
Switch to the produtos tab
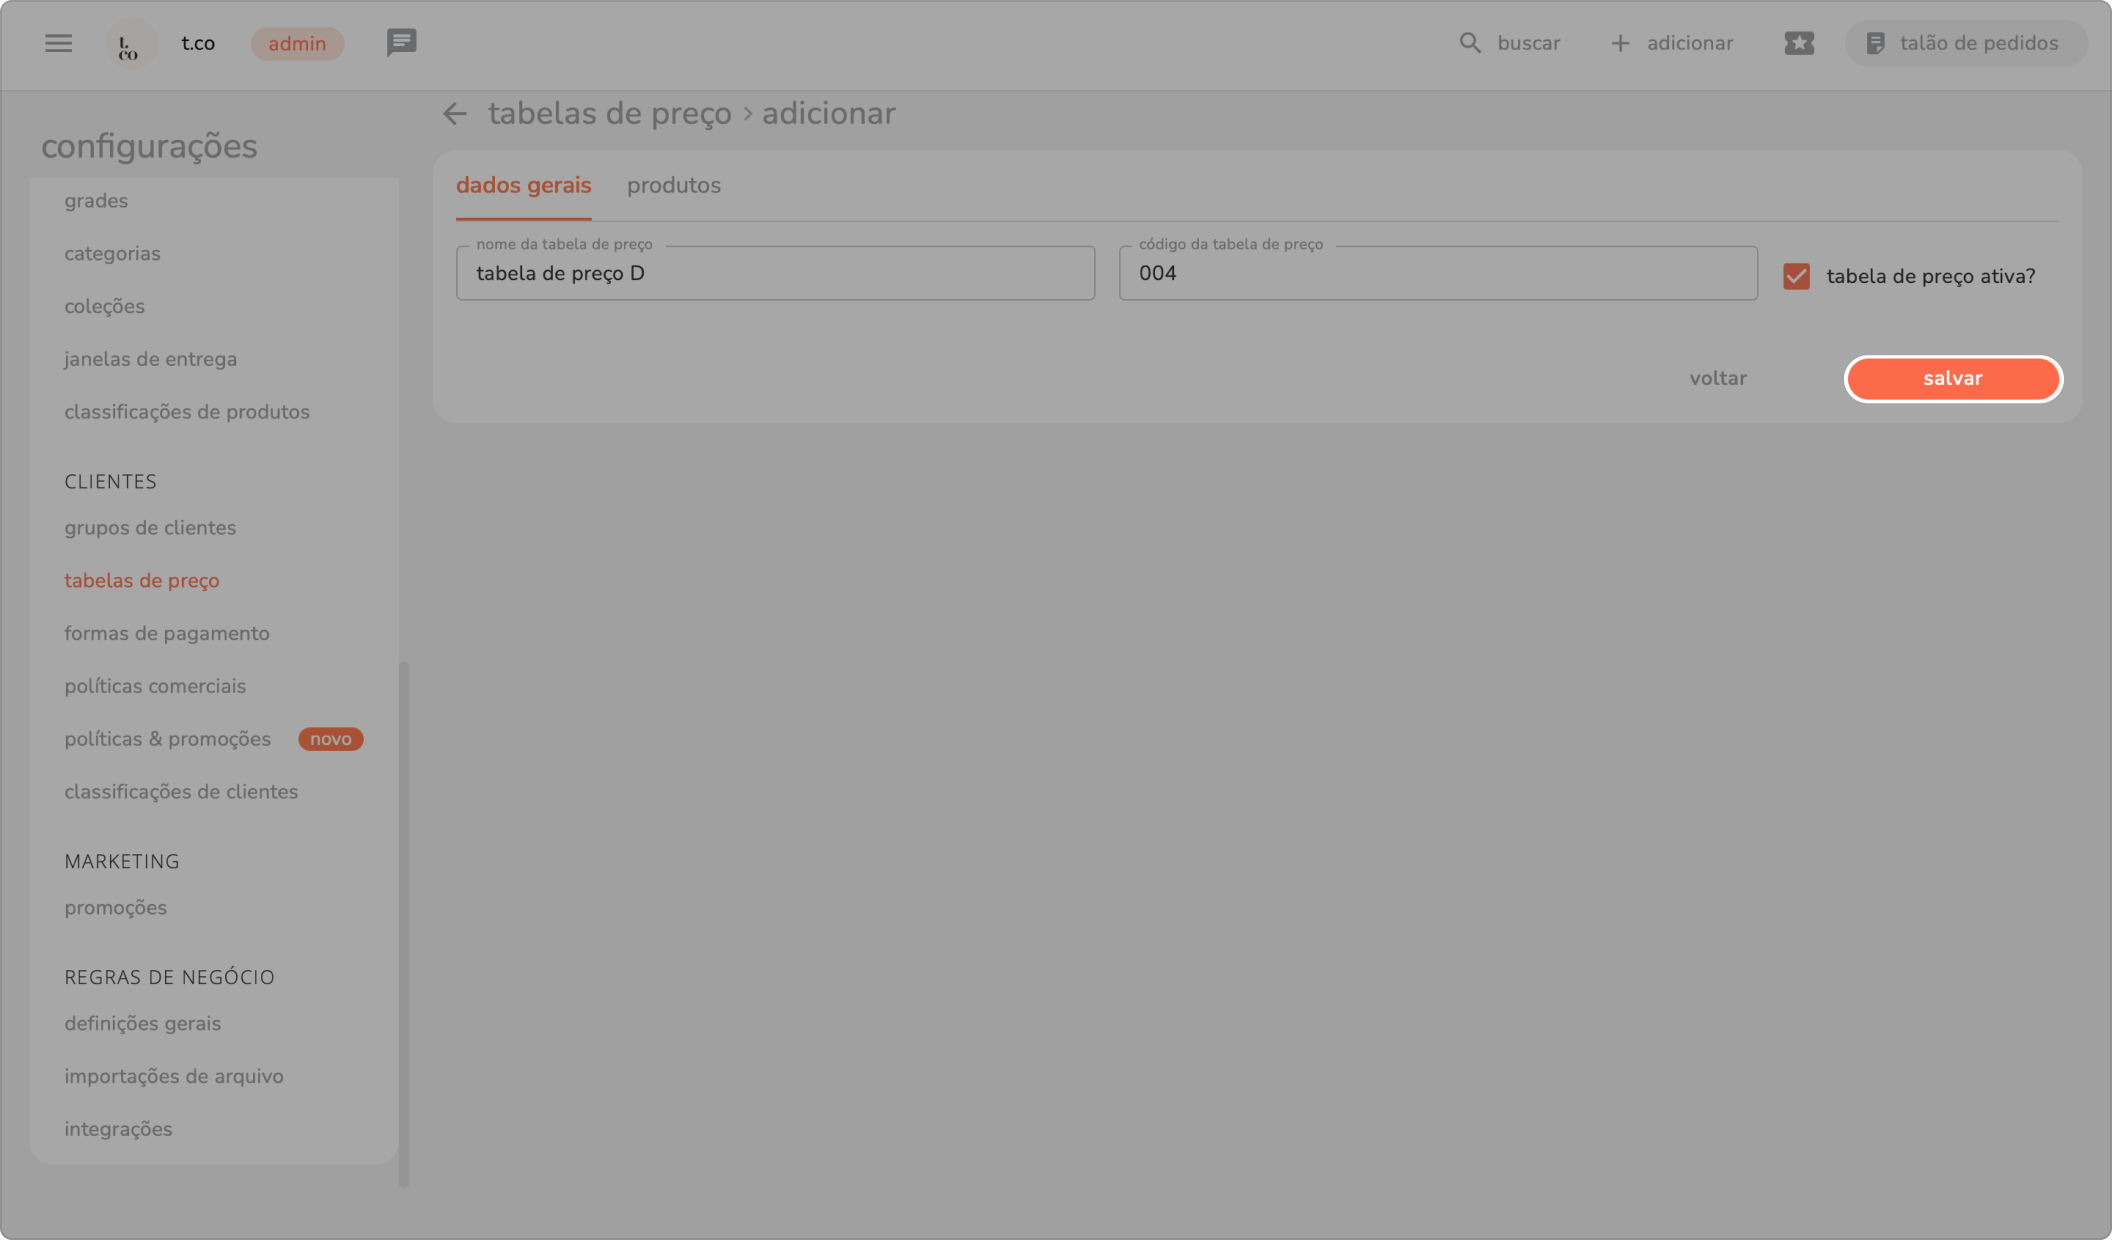pyautogui.click(x=673, y=185)
